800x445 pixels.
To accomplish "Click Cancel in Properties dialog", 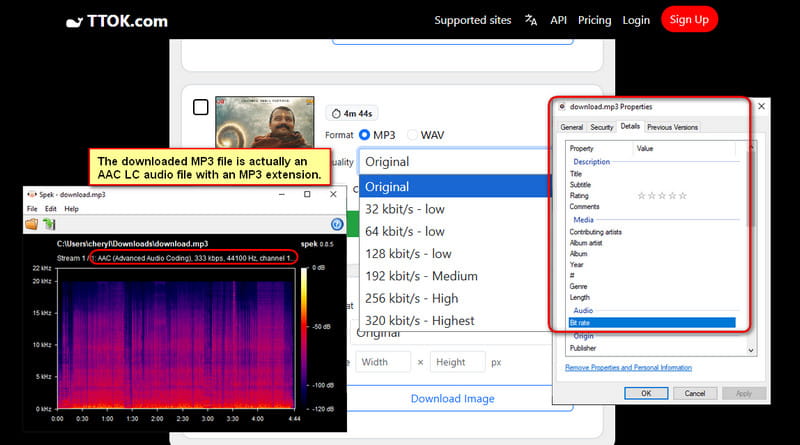I will [x=695, y=393].
